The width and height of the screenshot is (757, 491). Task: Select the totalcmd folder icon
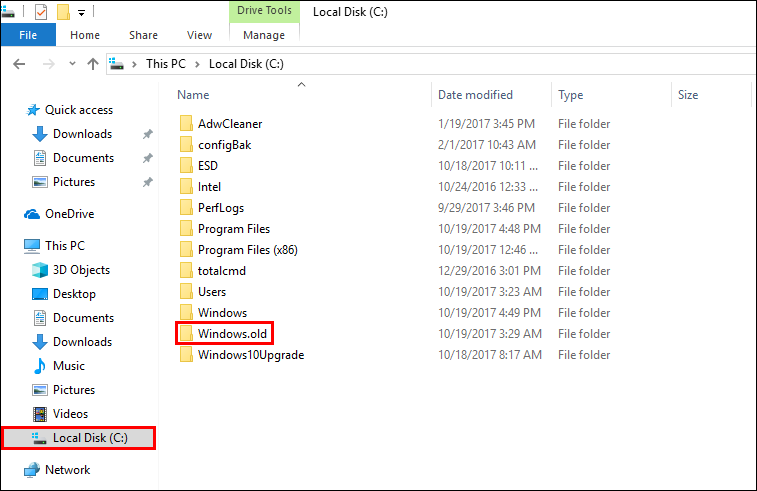tap(186, 271)
